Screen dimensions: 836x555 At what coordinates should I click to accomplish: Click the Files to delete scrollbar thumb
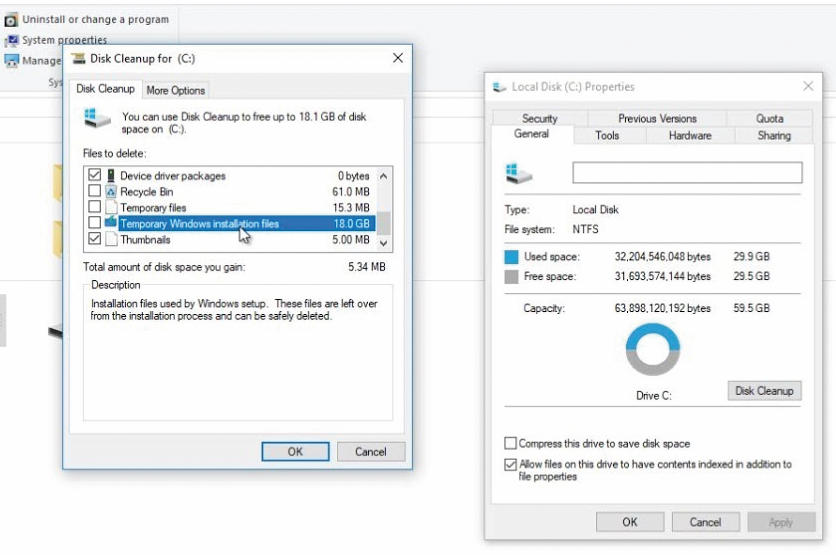tap(383, 223)
